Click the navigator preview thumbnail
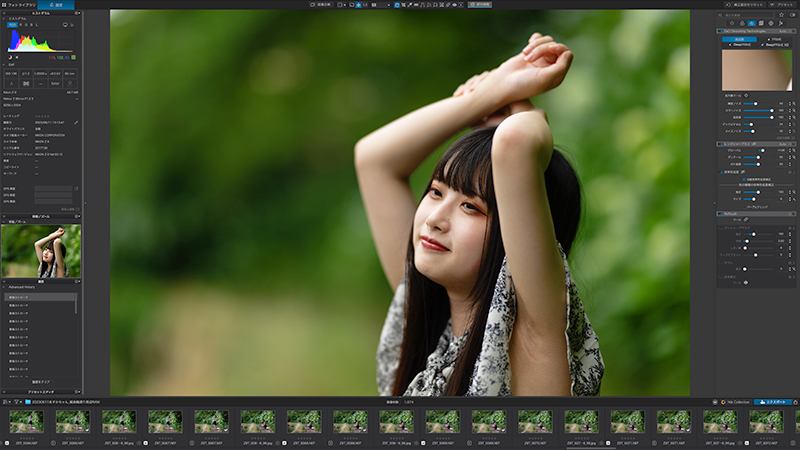 [x=41, y=251]
